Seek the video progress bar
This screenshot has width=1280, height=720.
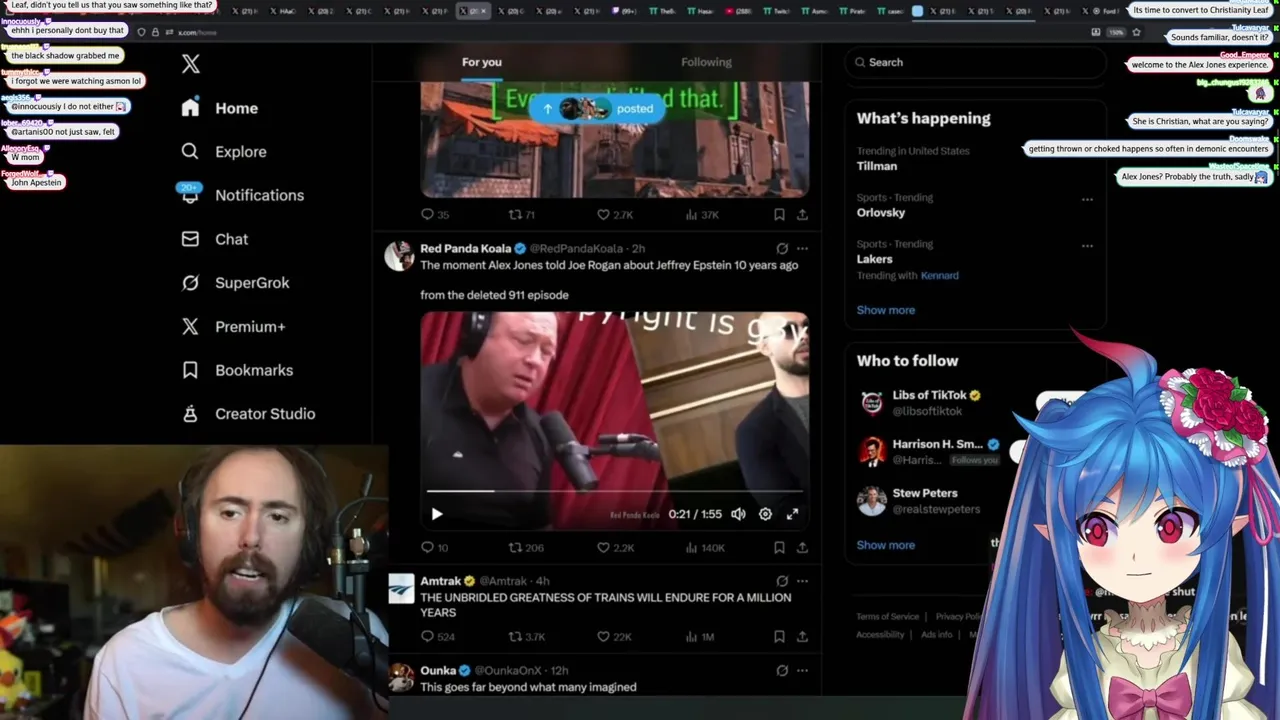[x=614, y=491]
